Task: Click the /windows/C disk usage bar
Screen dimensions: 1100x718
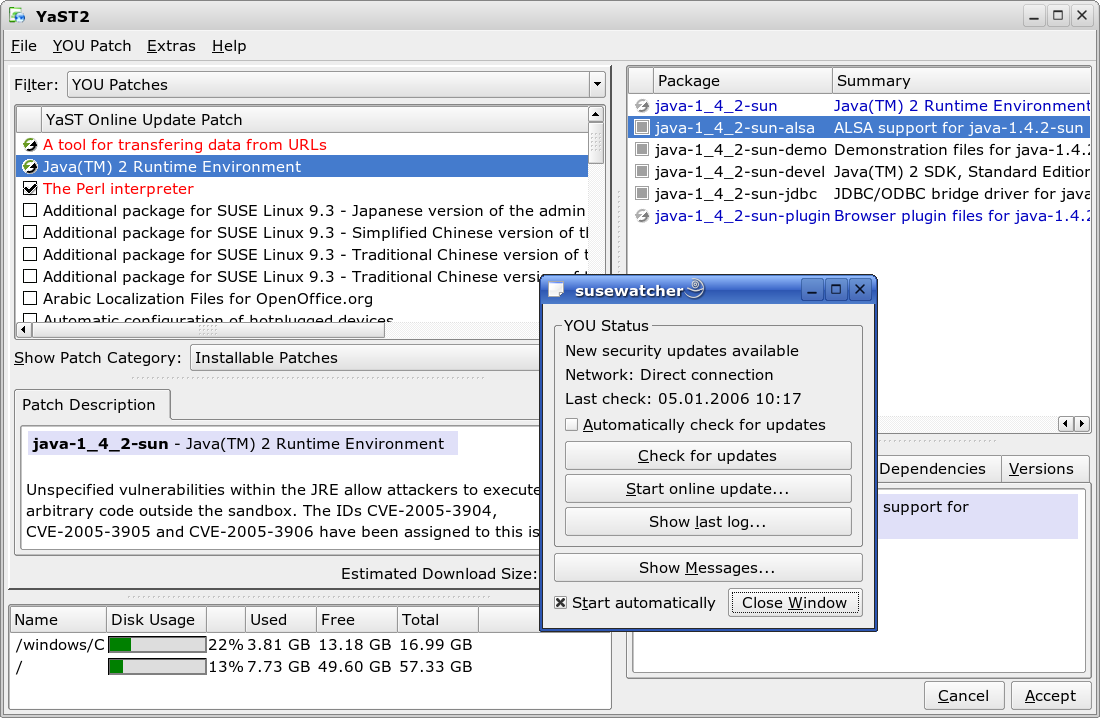Action: (x=157, y=644)
